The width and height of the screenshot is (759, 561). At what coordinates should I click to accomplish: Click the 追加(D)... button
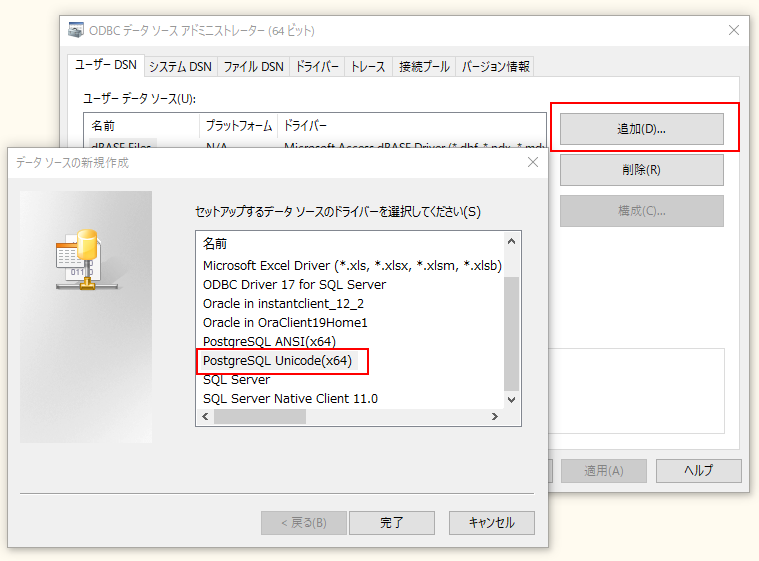click(x=641, y=129)
